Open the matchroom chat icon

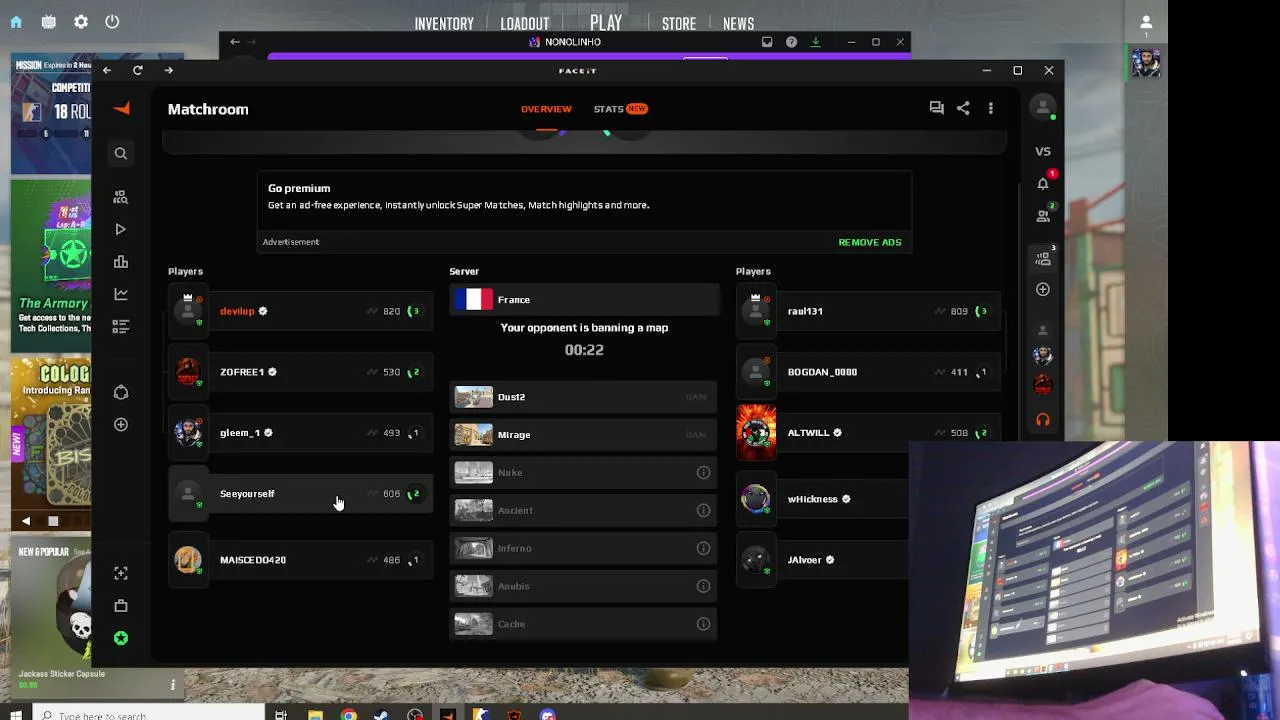coord(937,108)
